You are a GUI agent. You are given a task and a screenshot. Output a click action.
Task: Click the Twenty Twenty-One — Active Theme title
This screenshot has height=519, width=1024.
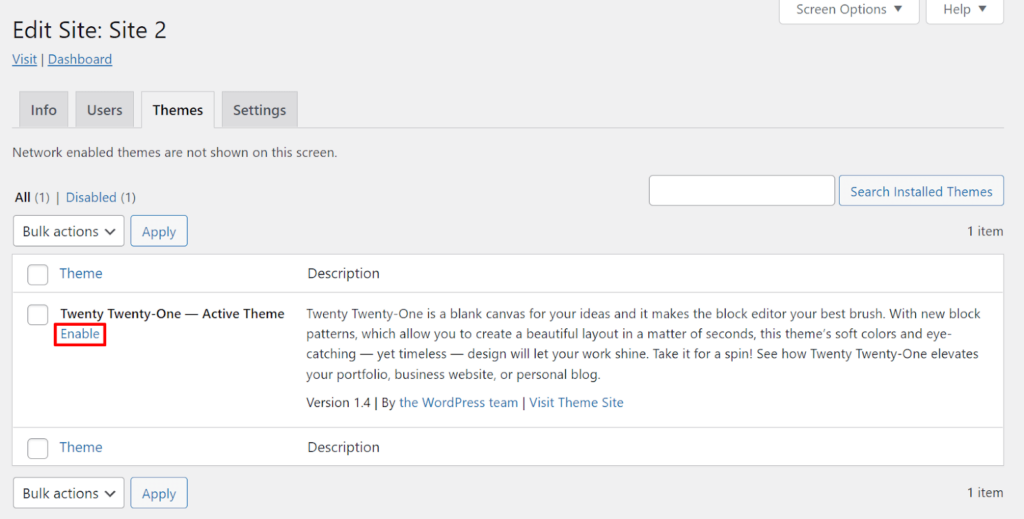(172, 313)
